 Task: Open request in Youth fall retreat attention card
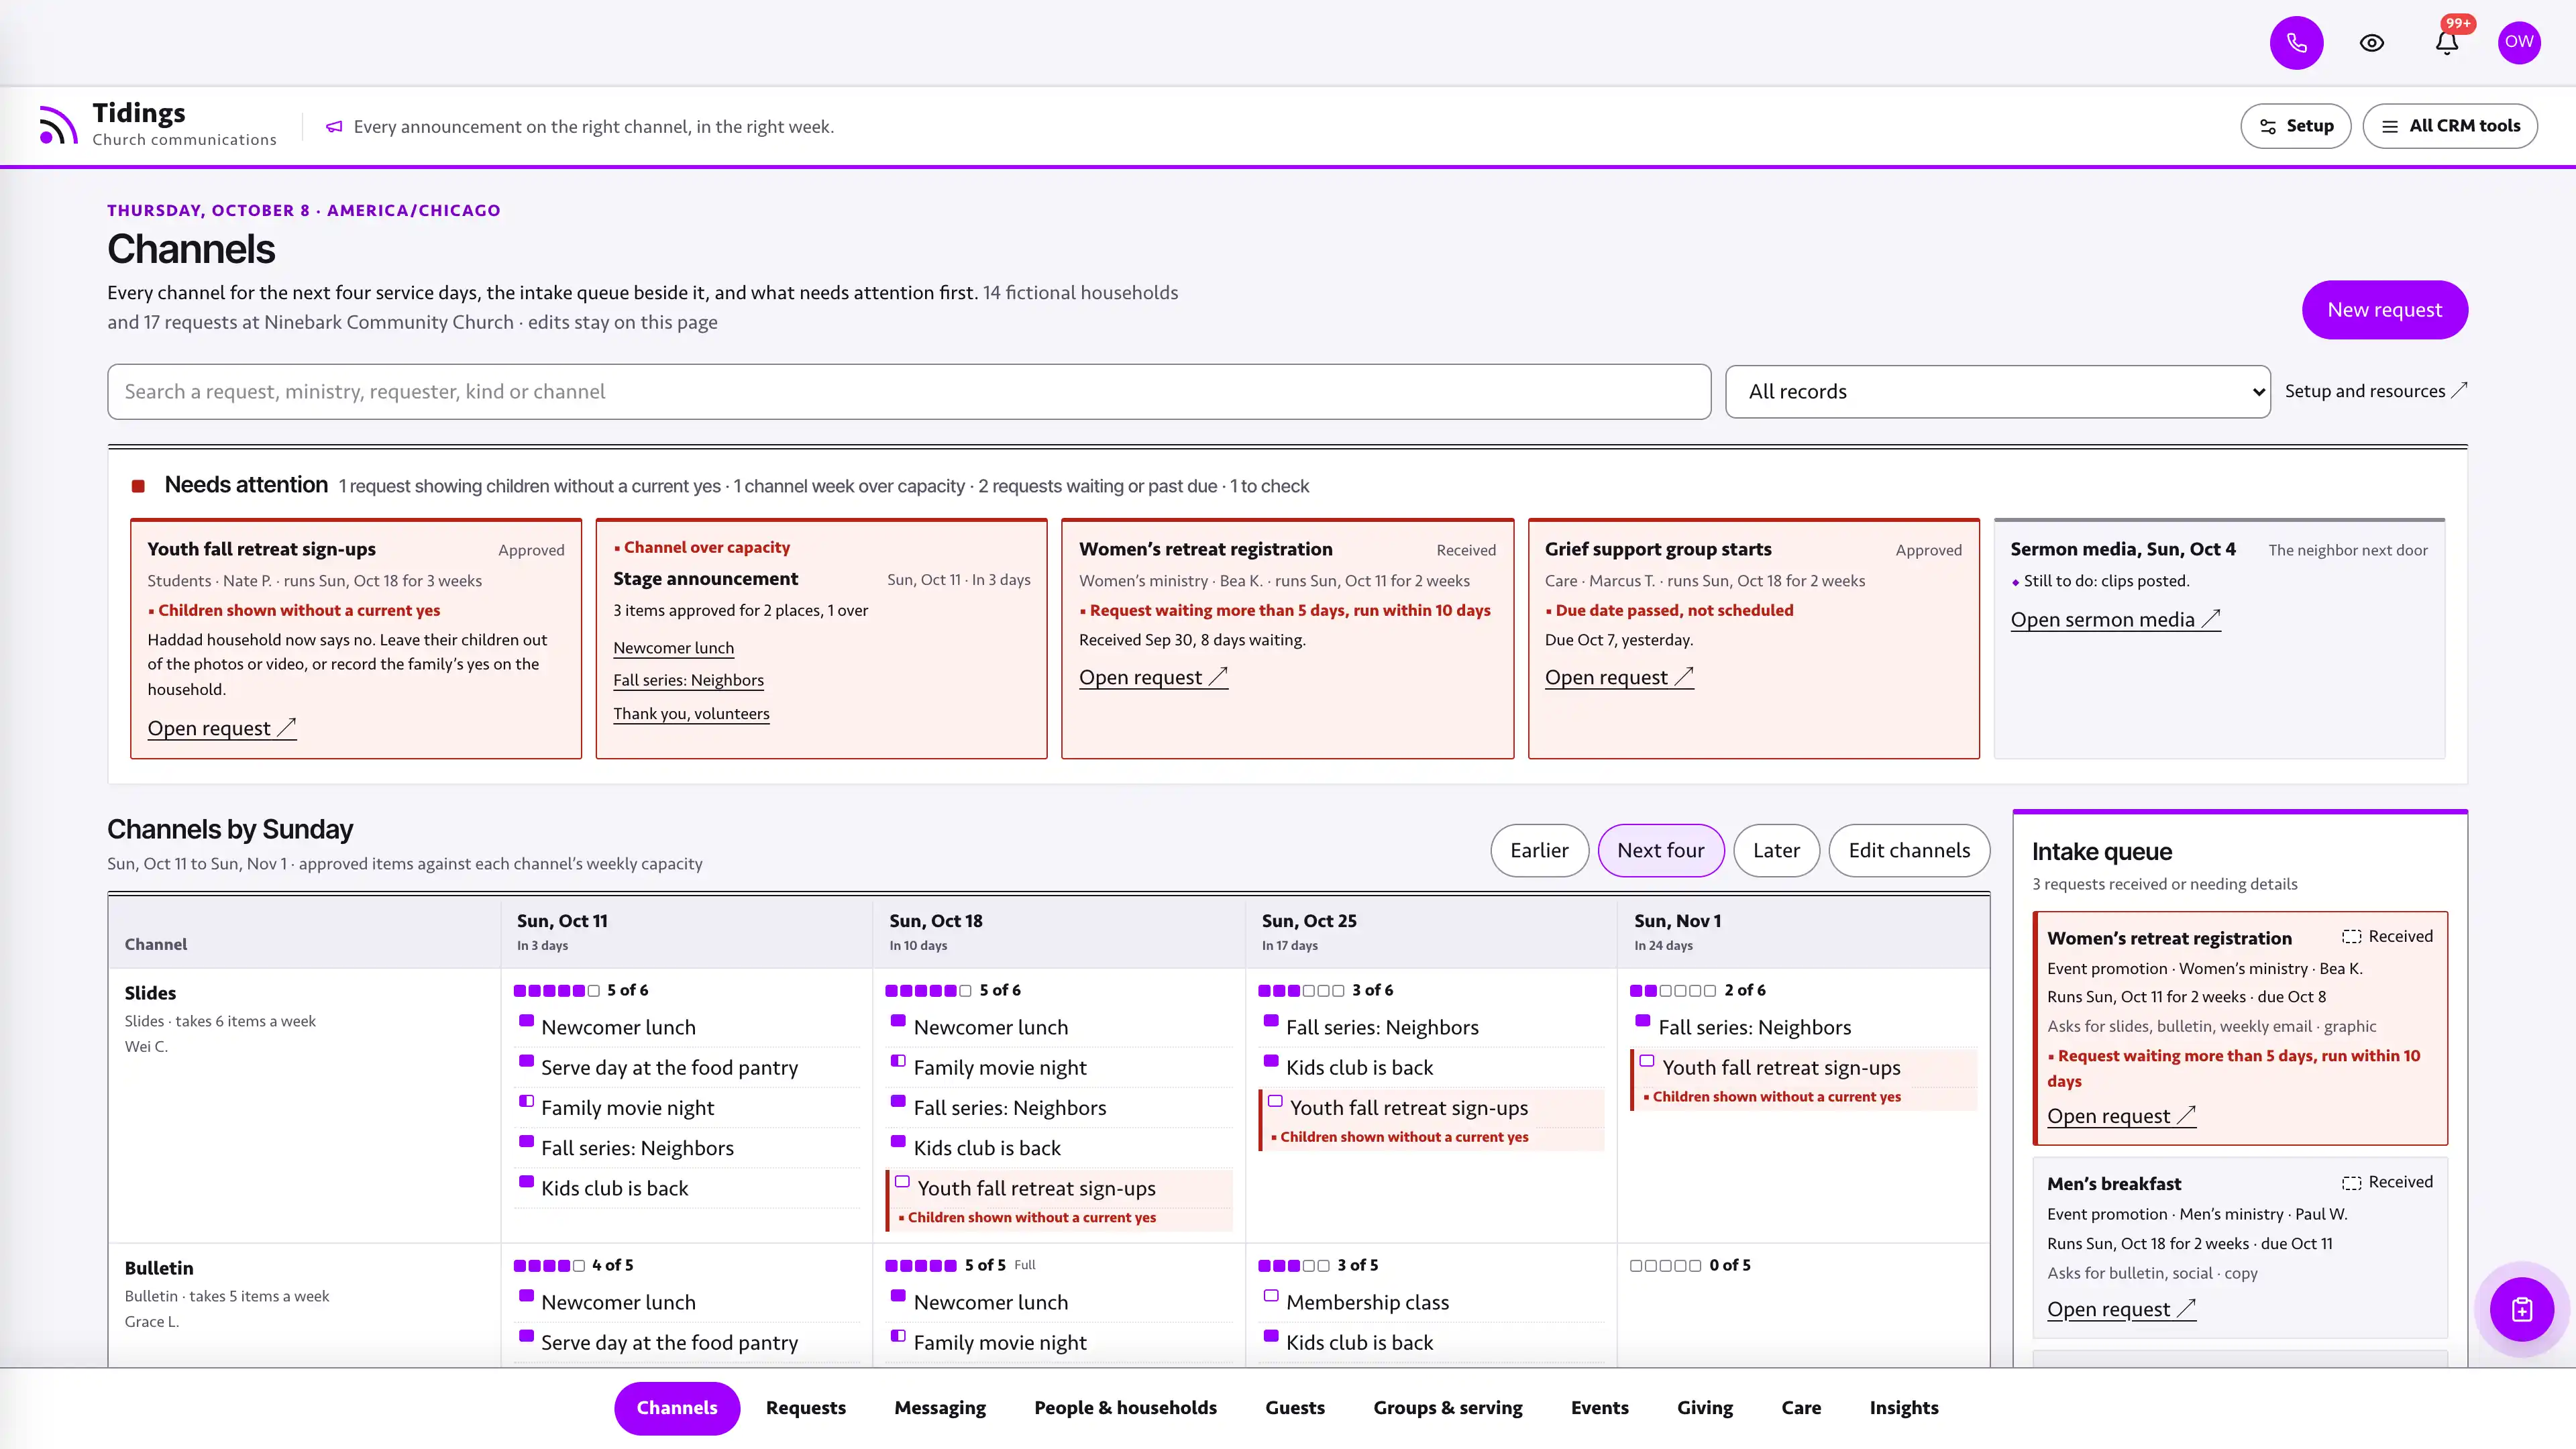pos(221,728)
